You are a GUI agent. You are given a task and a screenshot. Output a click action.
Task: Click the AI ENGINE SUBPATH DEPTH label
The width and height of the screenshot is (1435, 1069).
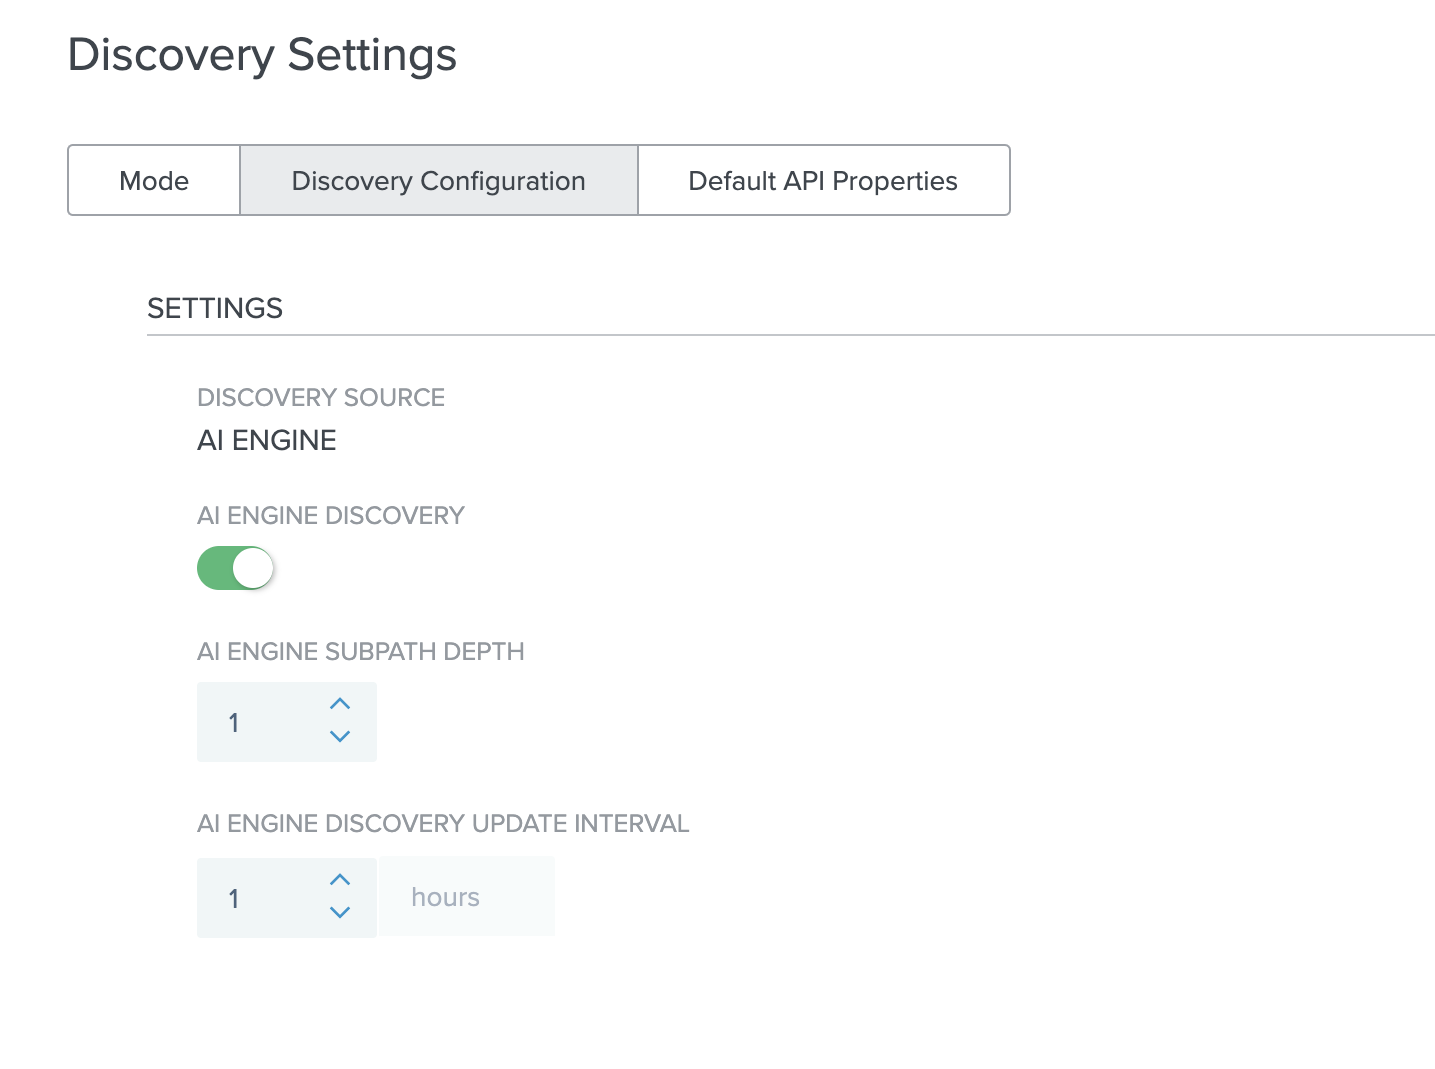point(361,652)
